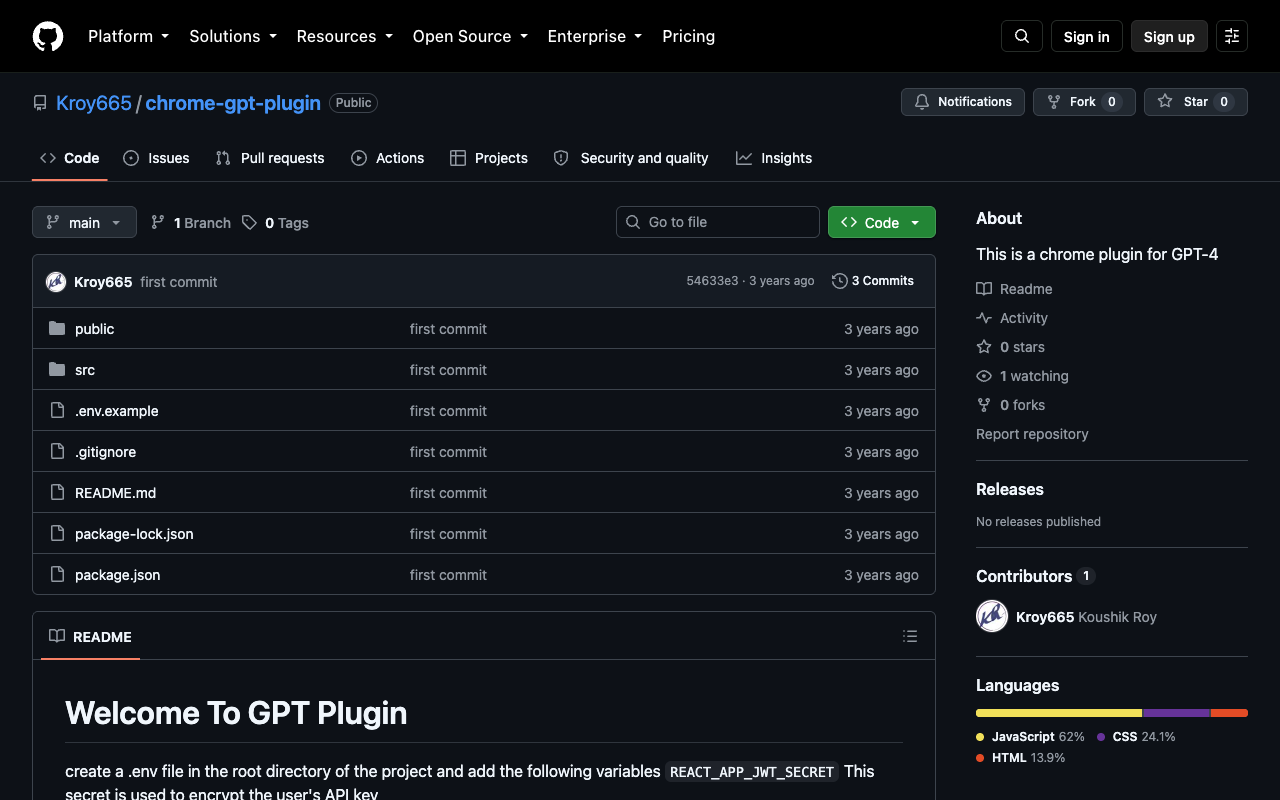Expand the Open Source menu
Image resolution: width=1280 pixels, height=800 pixels.
pyautogui.click(x=470, y=36)
